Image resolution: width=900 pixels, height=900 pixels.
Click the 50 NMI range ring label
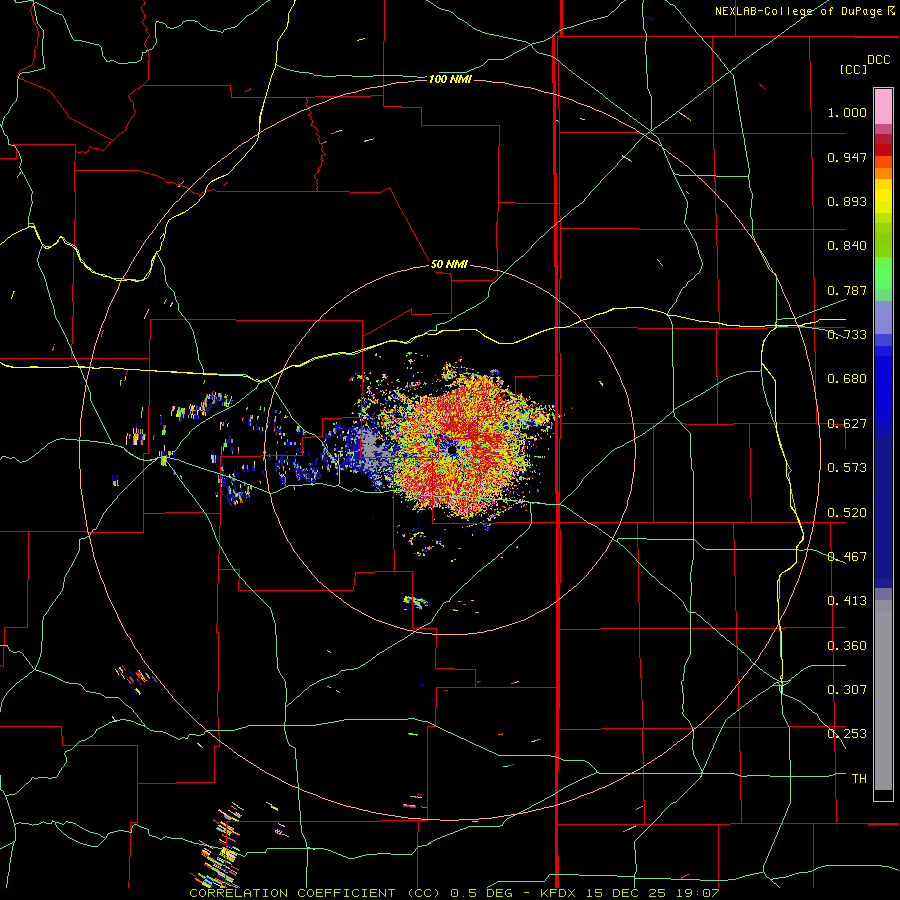pyautogui.click(x=449, y=265)
